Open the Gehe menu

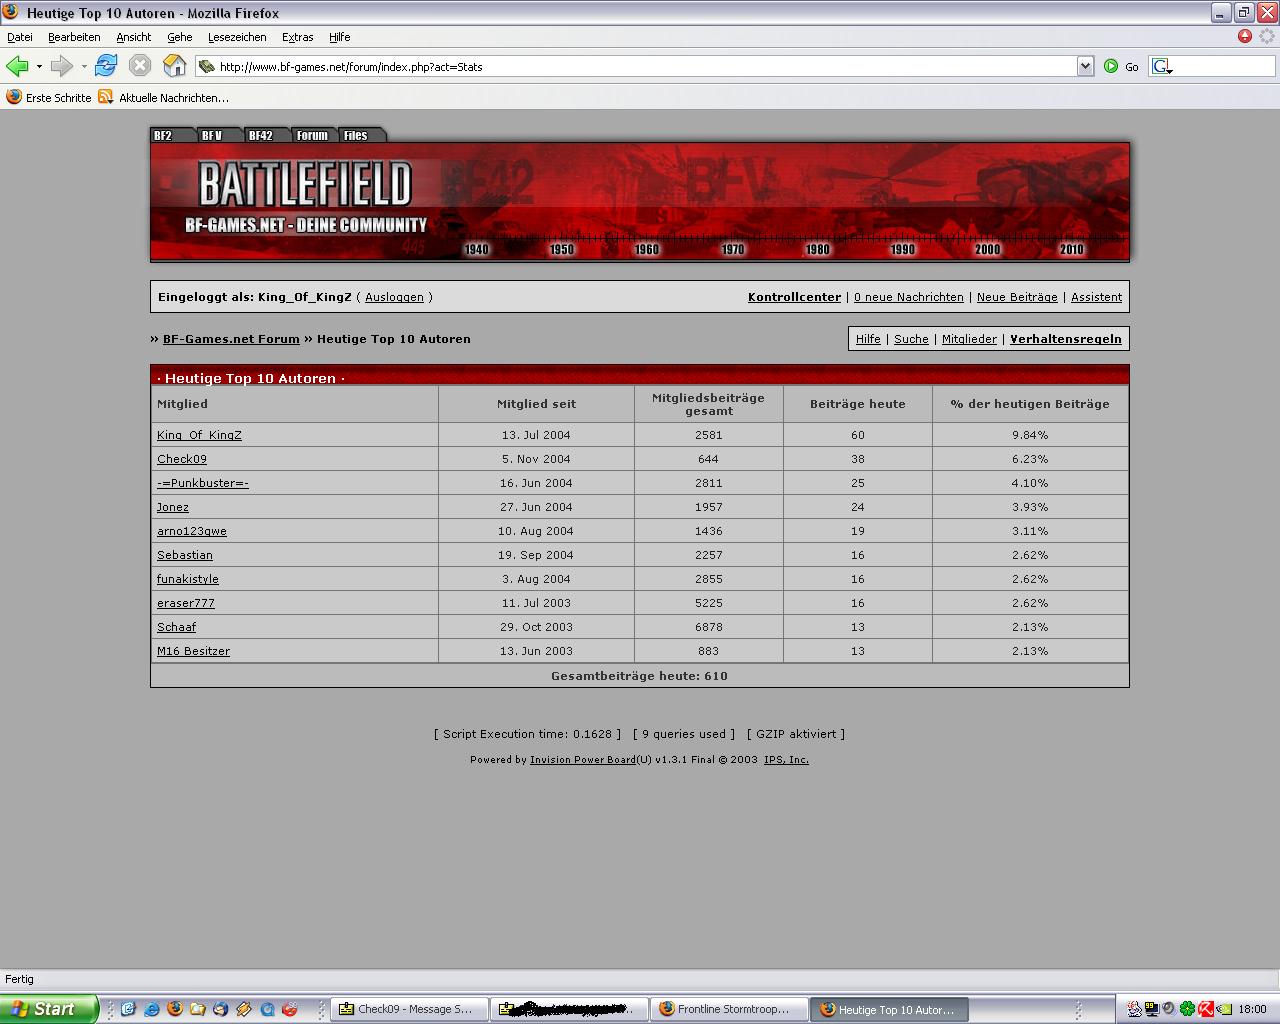[x=180, y=37]
